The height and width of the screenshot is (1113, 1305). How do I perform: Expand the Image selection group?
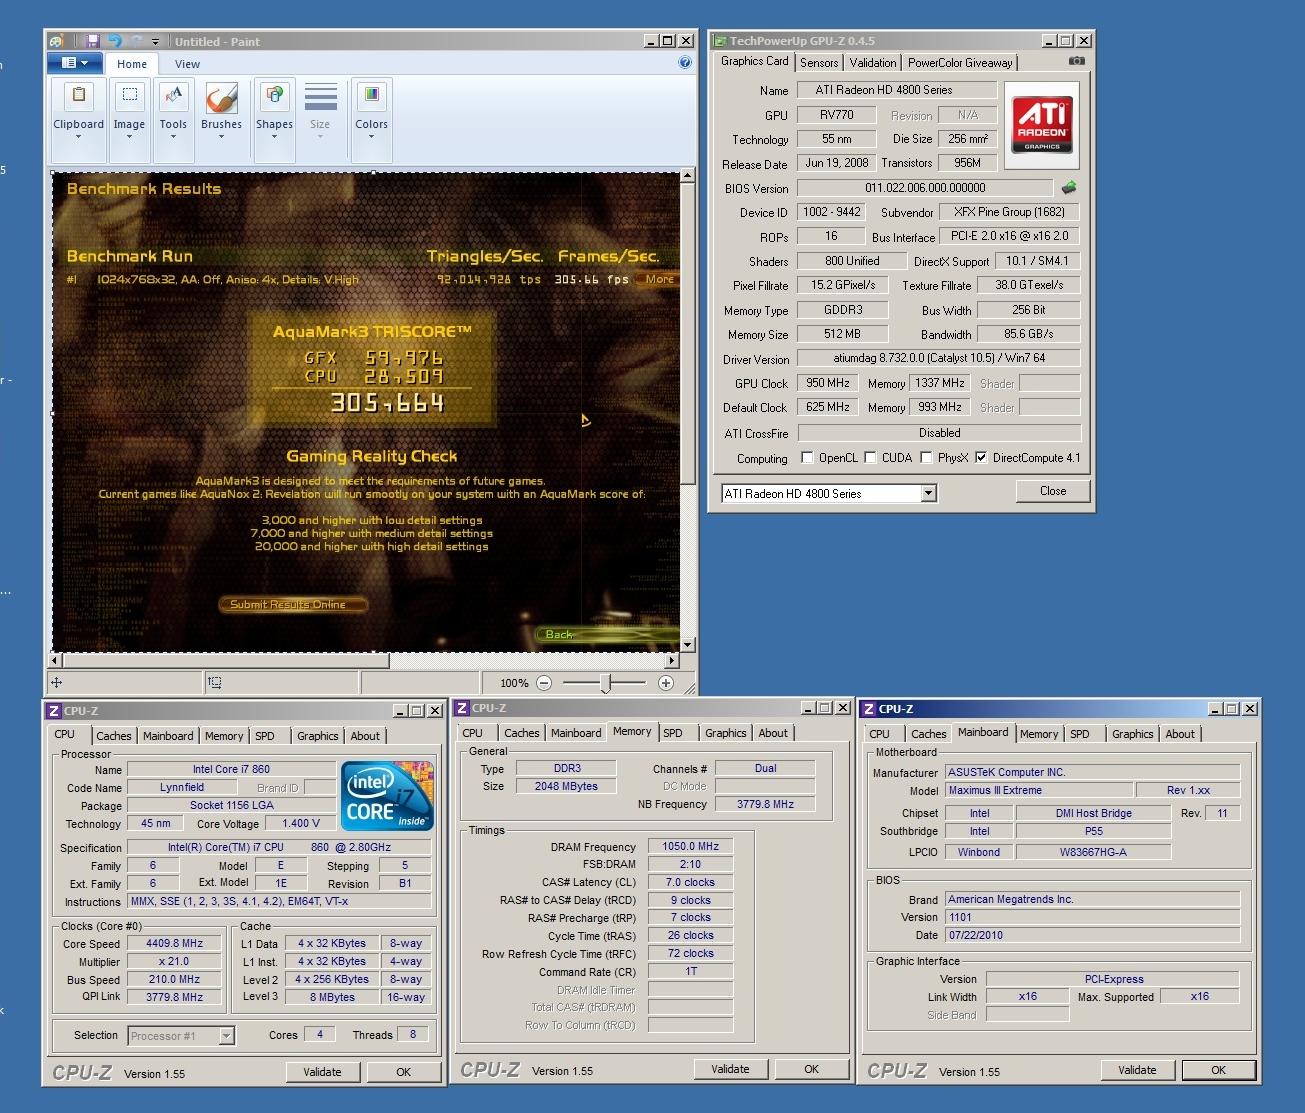coord(129,118)
